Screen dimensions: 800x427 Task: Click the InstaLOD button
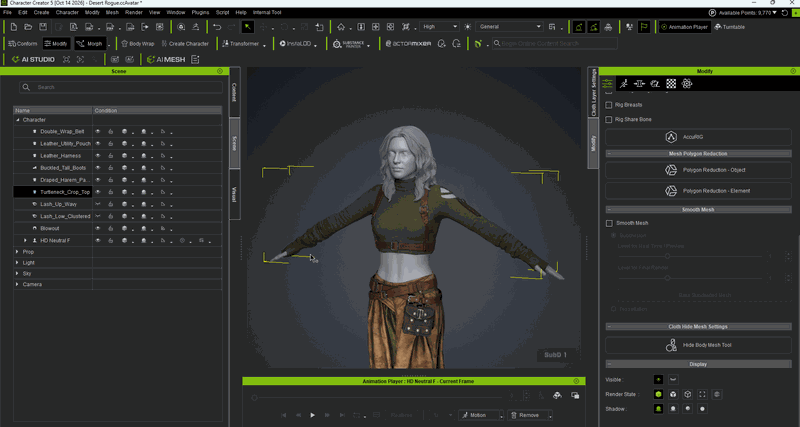(x=295, y=44)
